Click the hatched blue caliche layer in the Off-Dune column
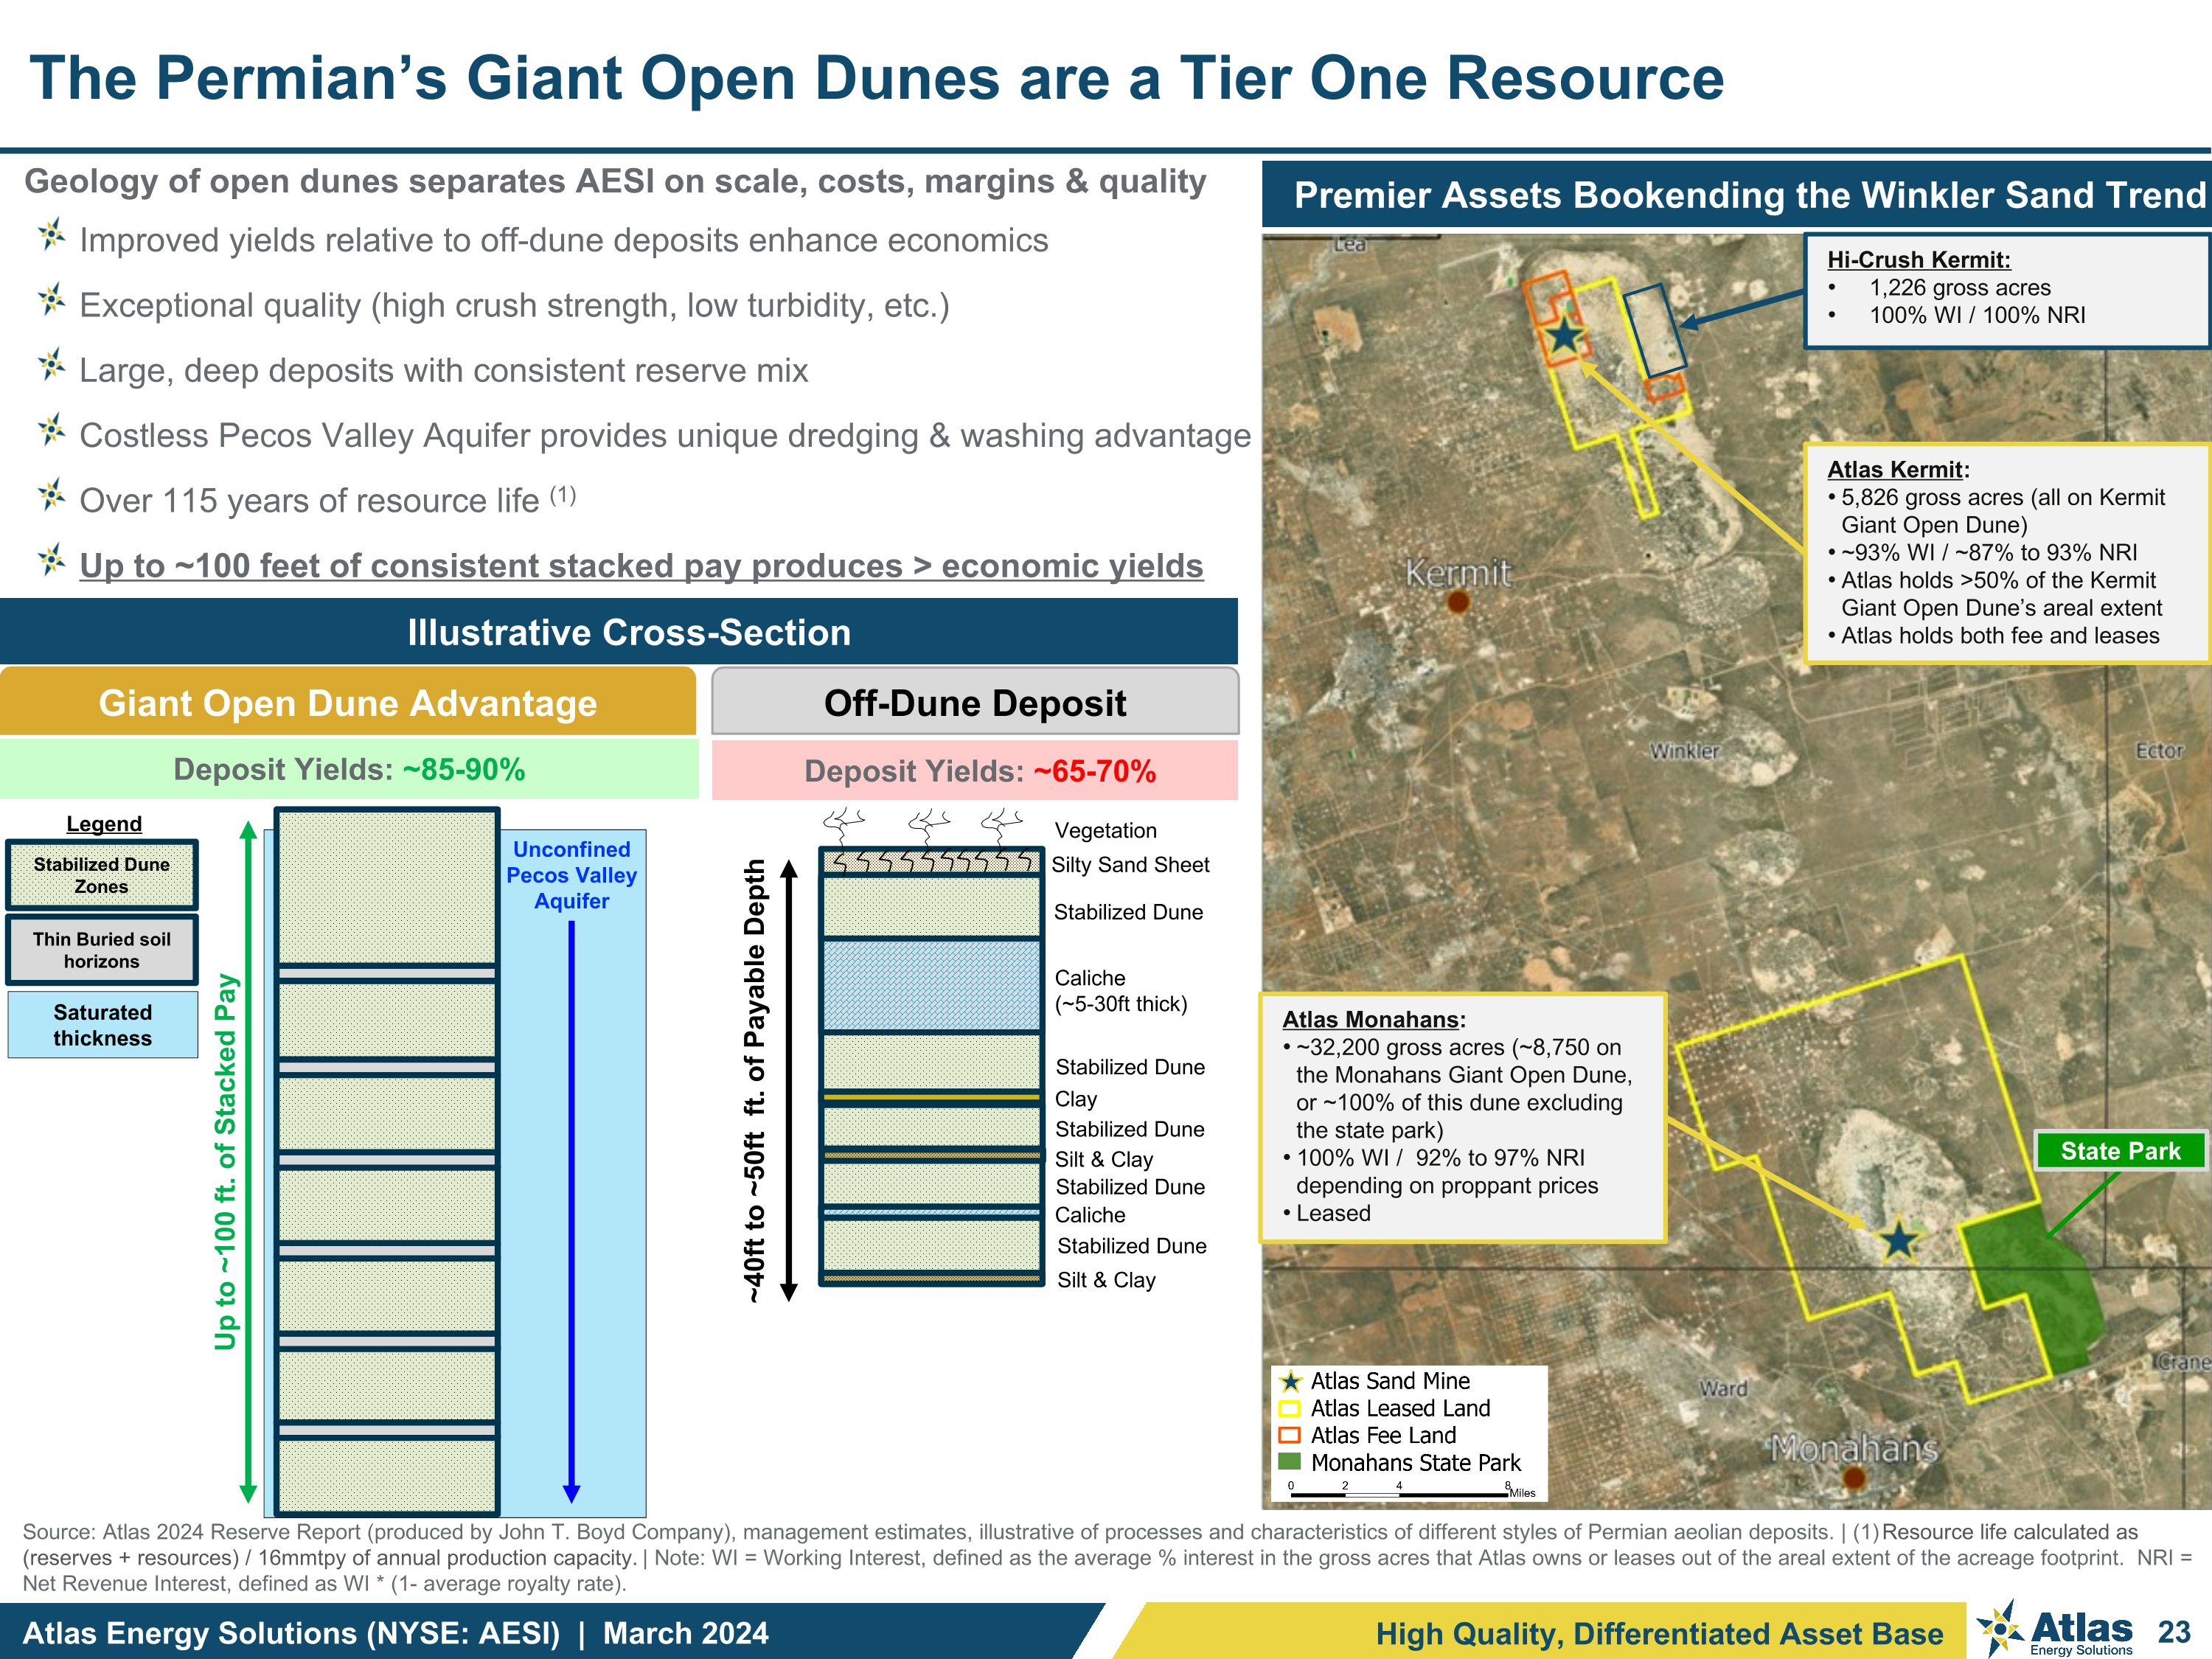This screenshot has width=2212, height=1659. click(931, 985)
